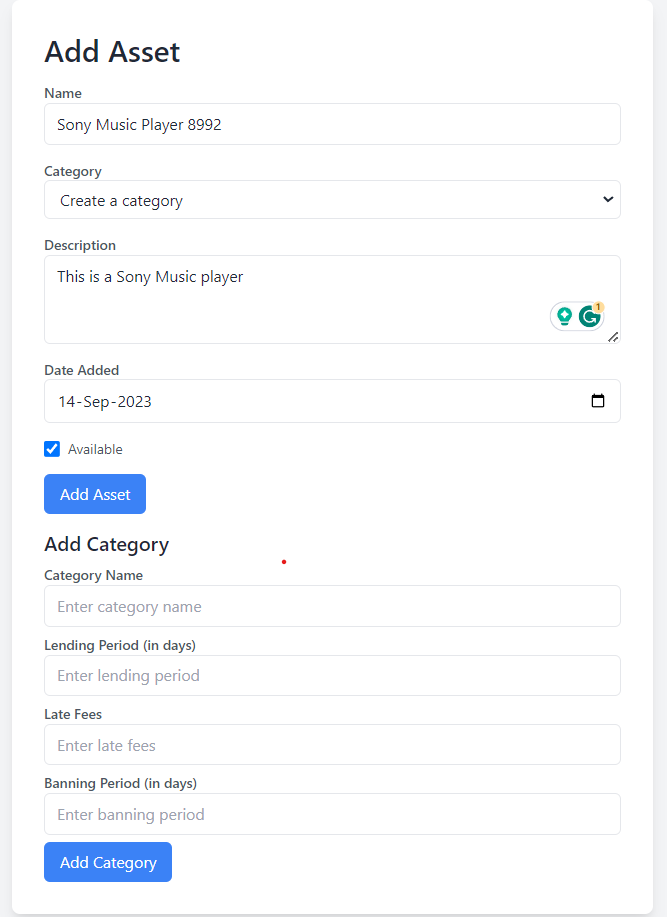Viewport: 667px width, 917px height.
Task: Click the Add Category button
Action: click(108, 862)
